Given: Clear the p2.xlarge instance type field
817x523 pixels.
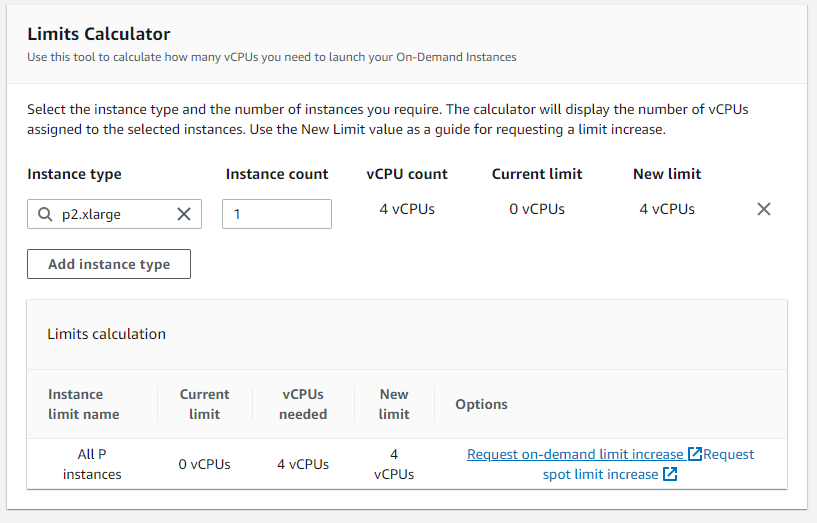Looking at the screenshot, I should click(184, 214).
